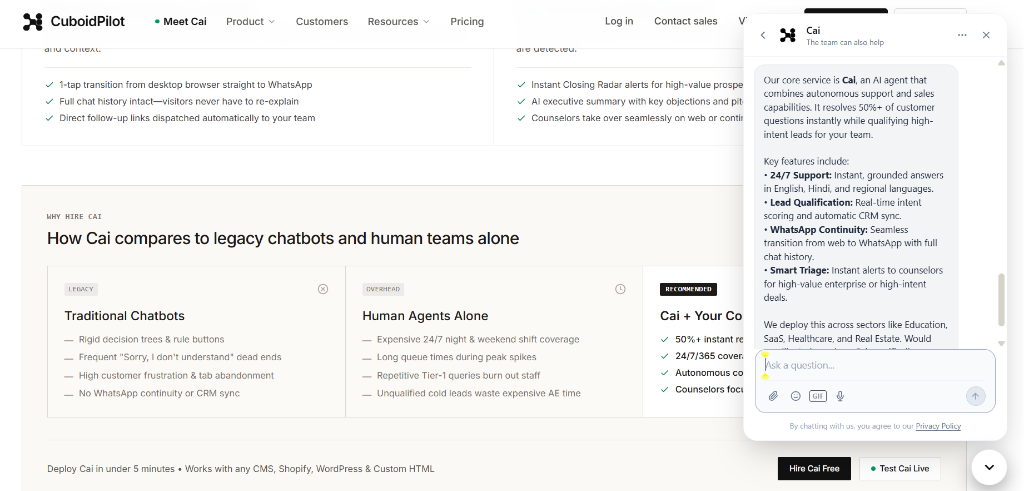Image resolution: width=1024 pixels, height=491 pixels.
Task: Click the CuboidPilot logo icon
Action: pos(33,22)
